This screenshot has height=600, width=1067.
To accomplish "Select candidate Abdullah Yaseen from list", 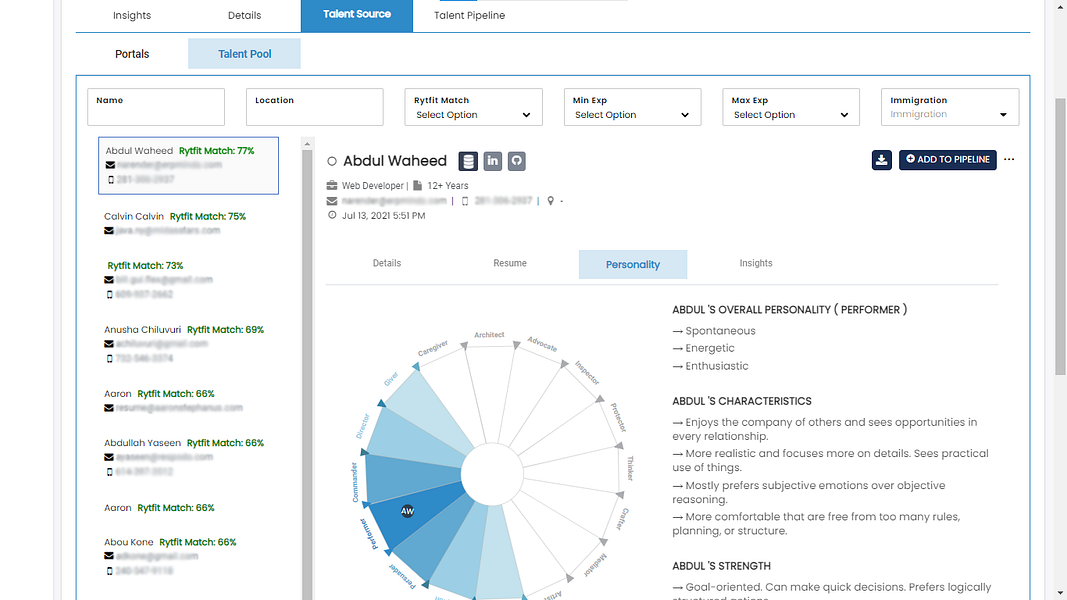I will point(142,443).
